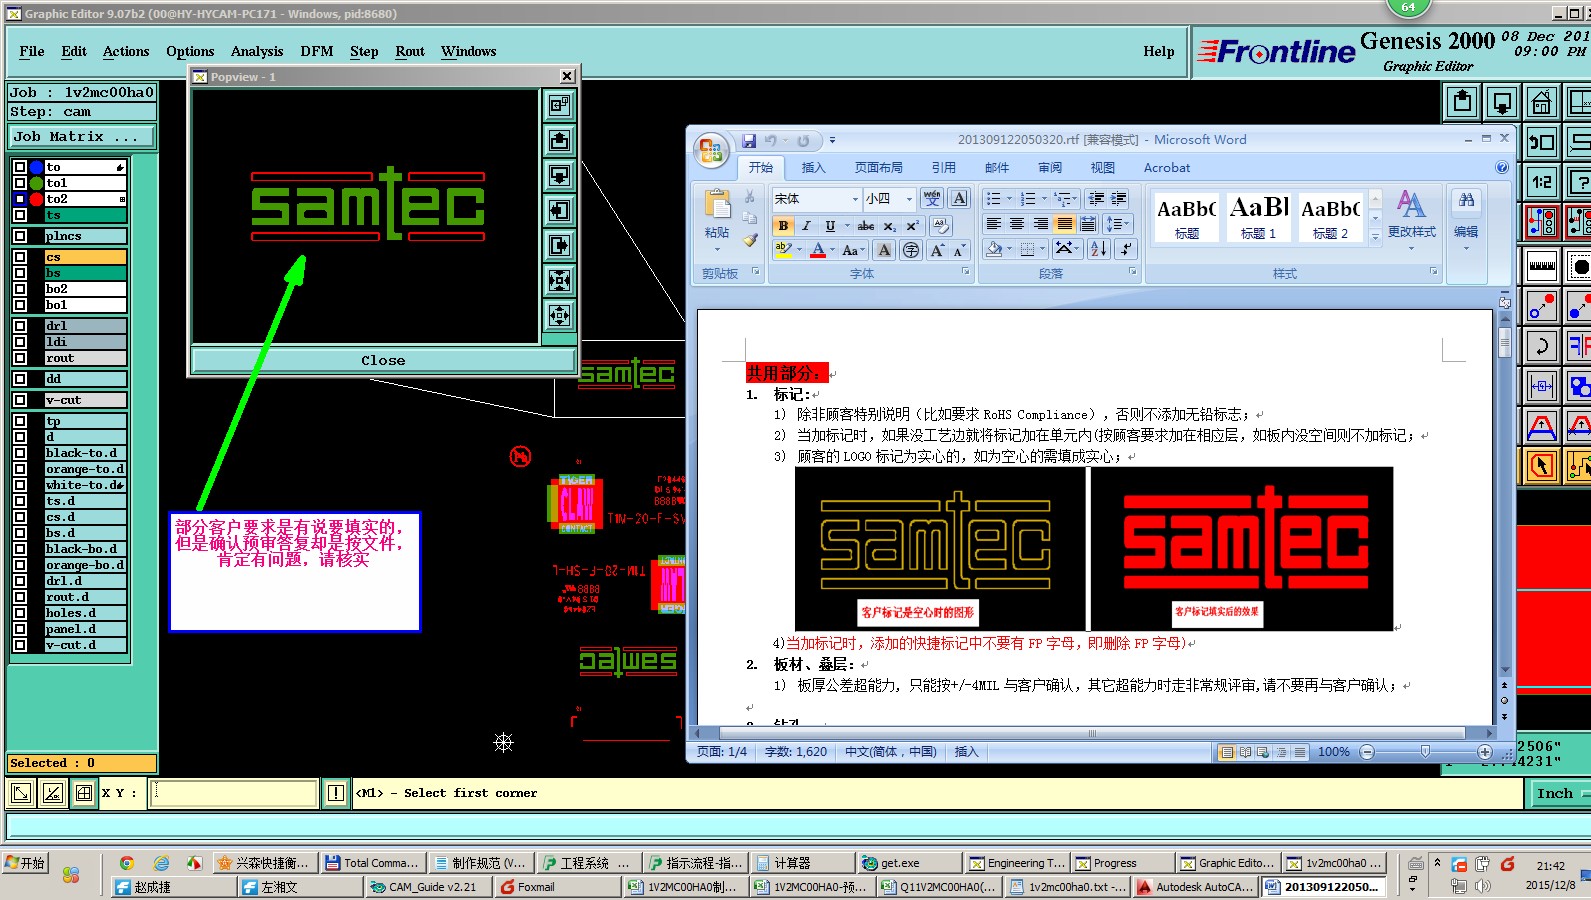Toggle Bold in Word ribbon
Viewport: 1591px width, 900px height.
point(783,225)
